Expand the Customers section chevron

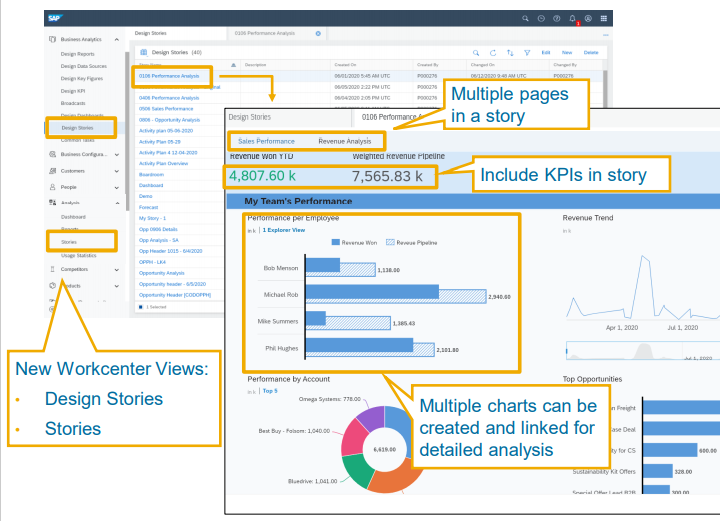coord(117,171)
